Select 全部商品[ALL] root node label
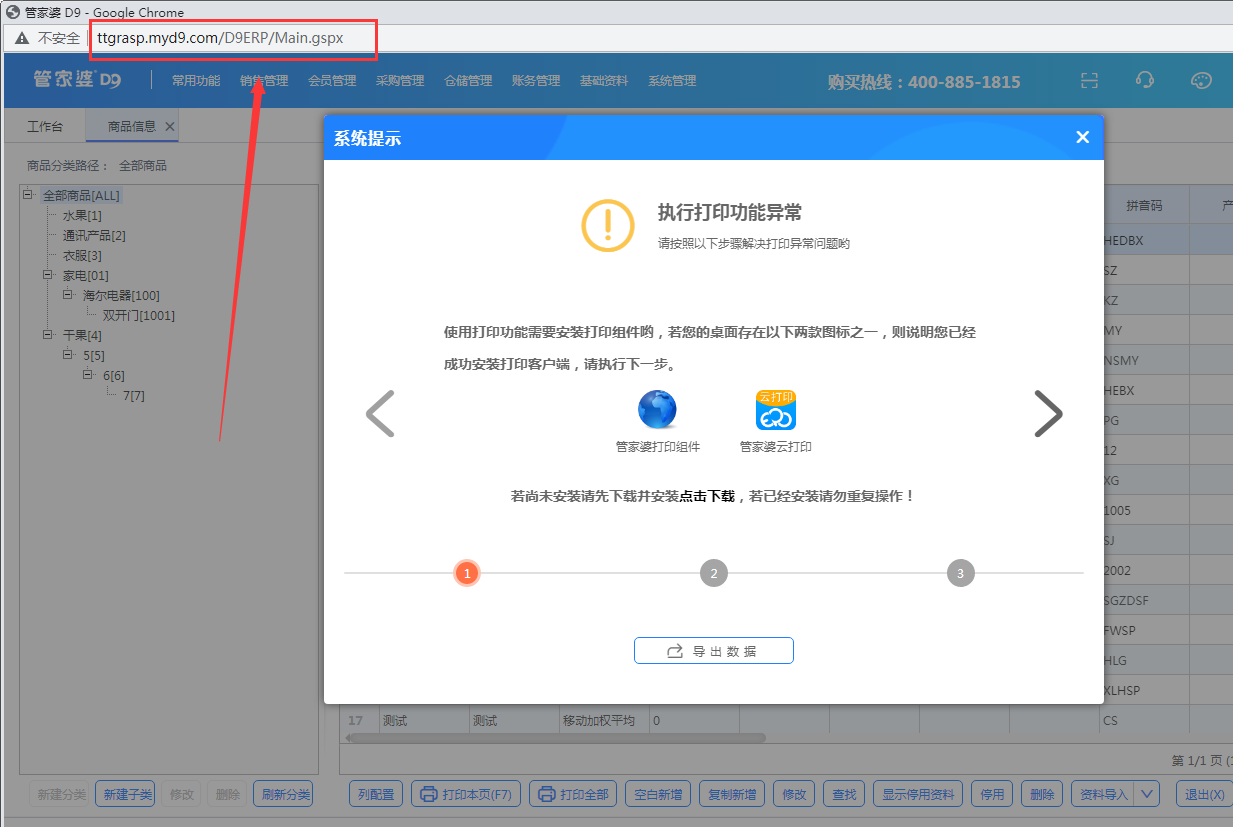1233x827 pixels. pyautogui.click(x=81, y=195)
